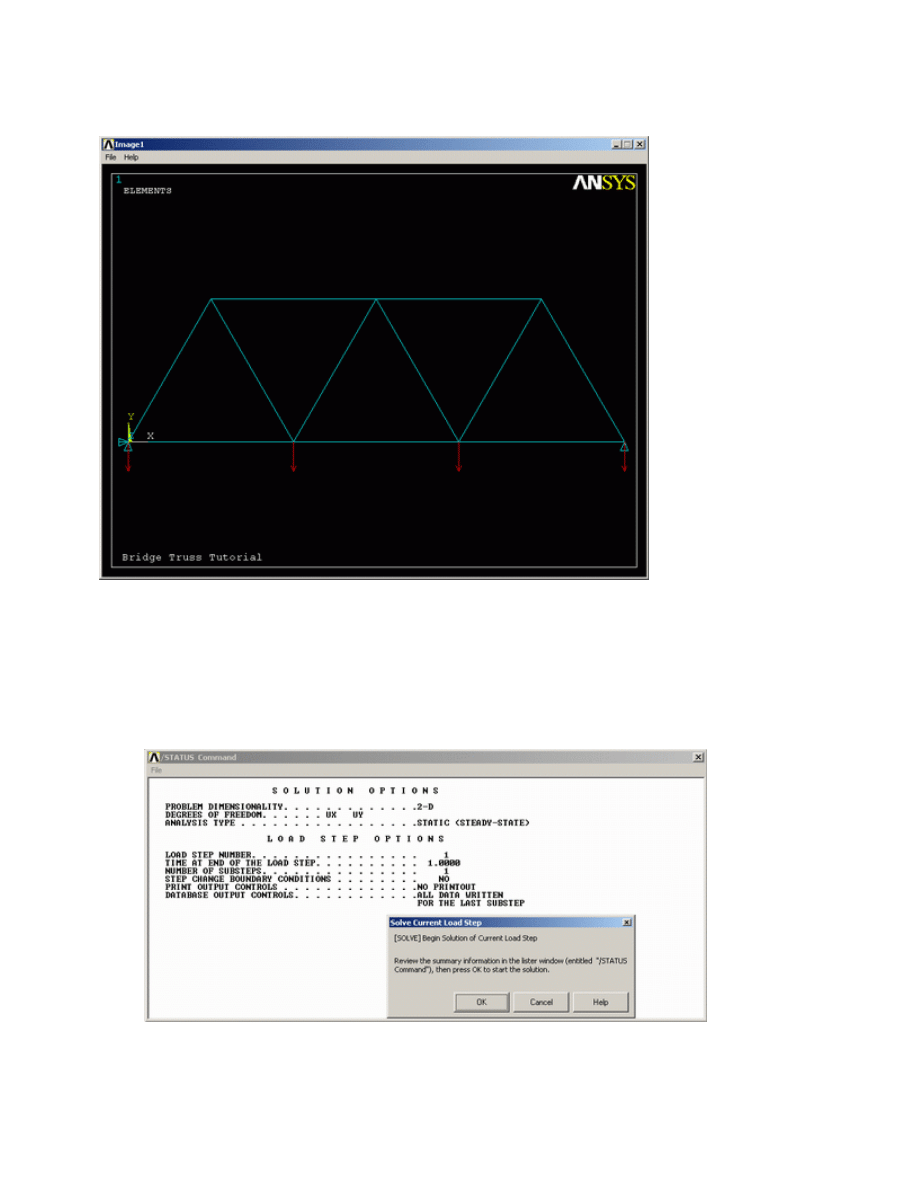The image size is (918, 1188).
Task: Click the ANSYS logo in graphics window
Action: (x=603, y=183)
